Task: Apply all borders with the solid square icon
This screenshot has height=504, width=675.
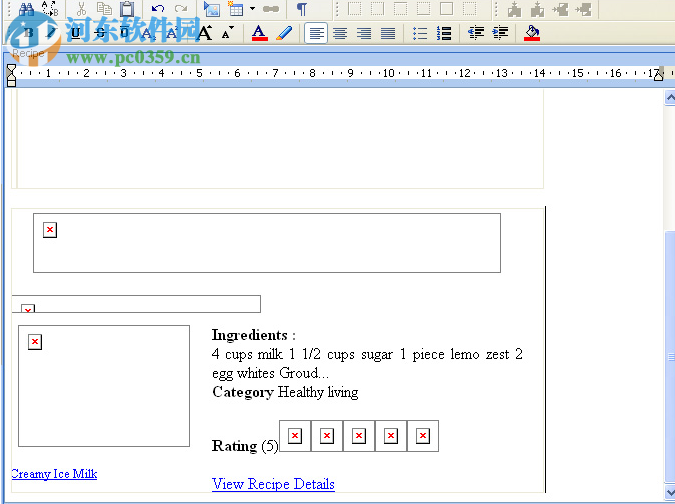Action: click(446, 9)
